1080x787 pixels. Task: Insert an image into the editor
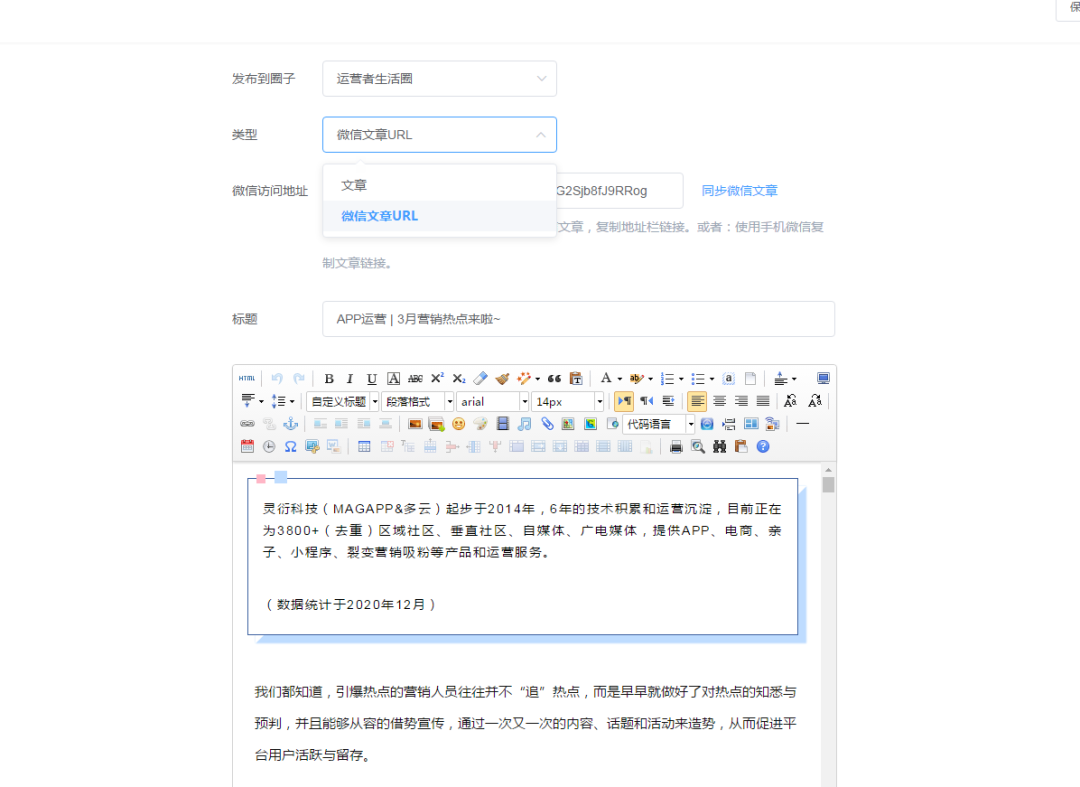point(414,423)
